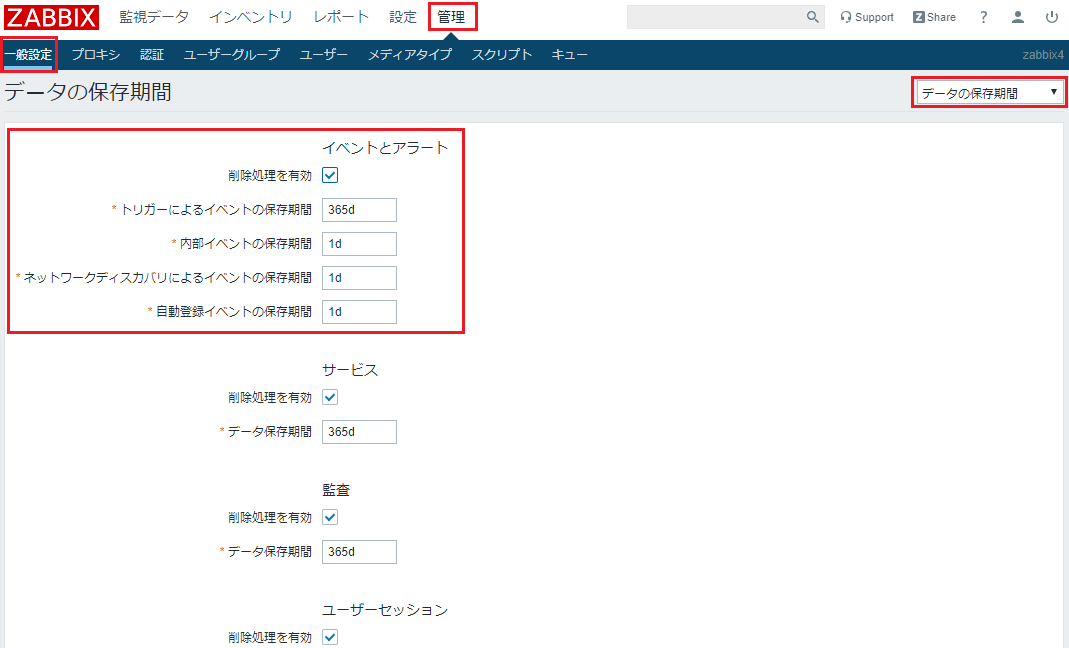Toggle 削除処理を有効 in the サービス section
The image size is (1069, 648).
[x=330, y=397]
